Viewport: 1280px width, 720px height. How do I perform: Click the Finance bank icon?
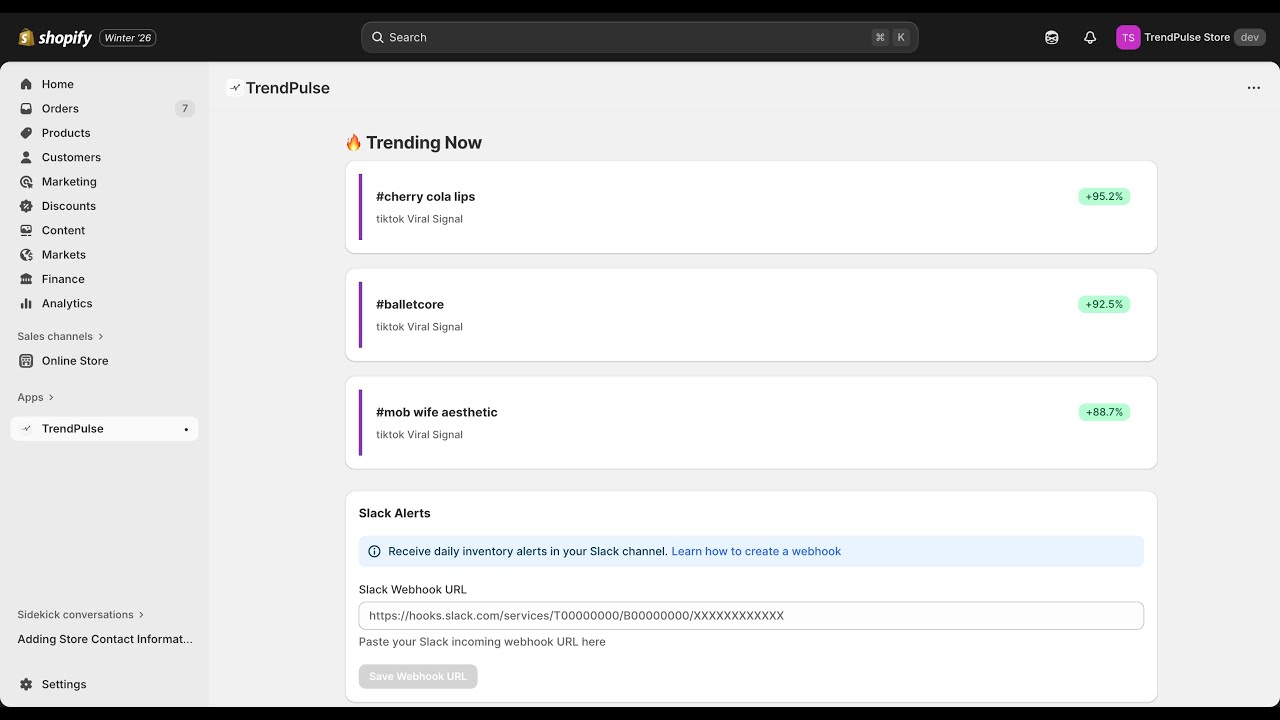(x=26, y=279)
